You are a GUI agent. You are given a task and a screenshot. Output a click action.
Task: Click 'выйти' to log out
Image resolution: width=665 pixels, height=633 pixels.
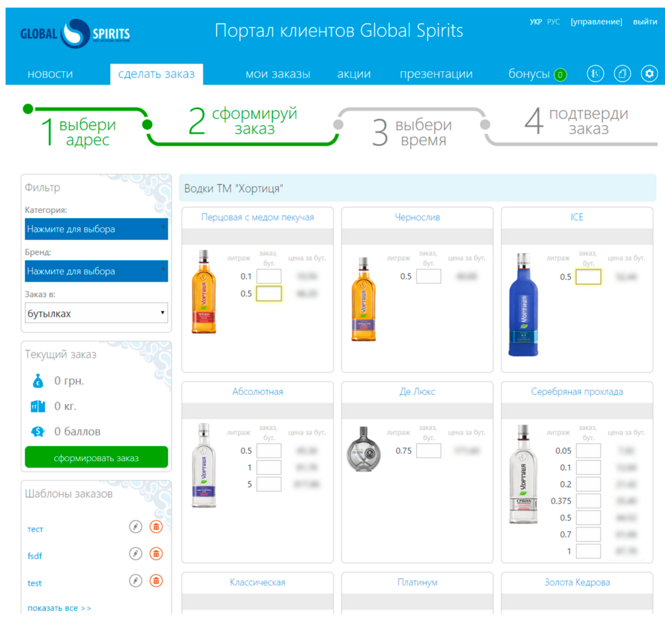coord(645,22)
